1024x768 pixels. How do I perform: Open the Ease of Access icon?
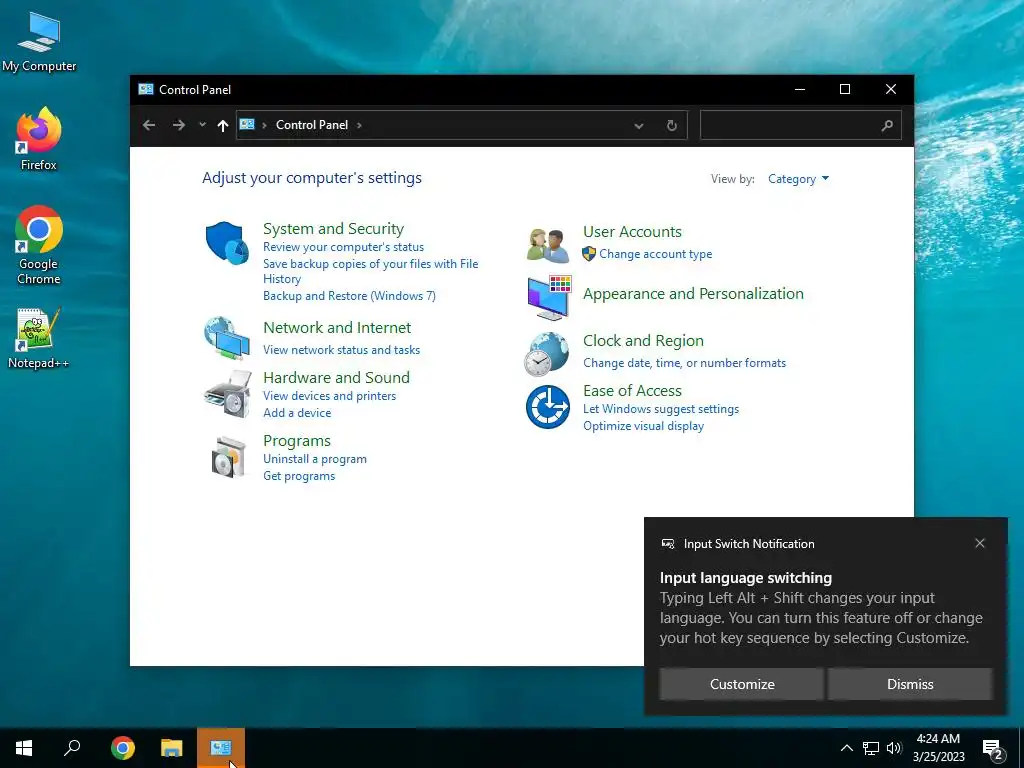click(548, 407)
